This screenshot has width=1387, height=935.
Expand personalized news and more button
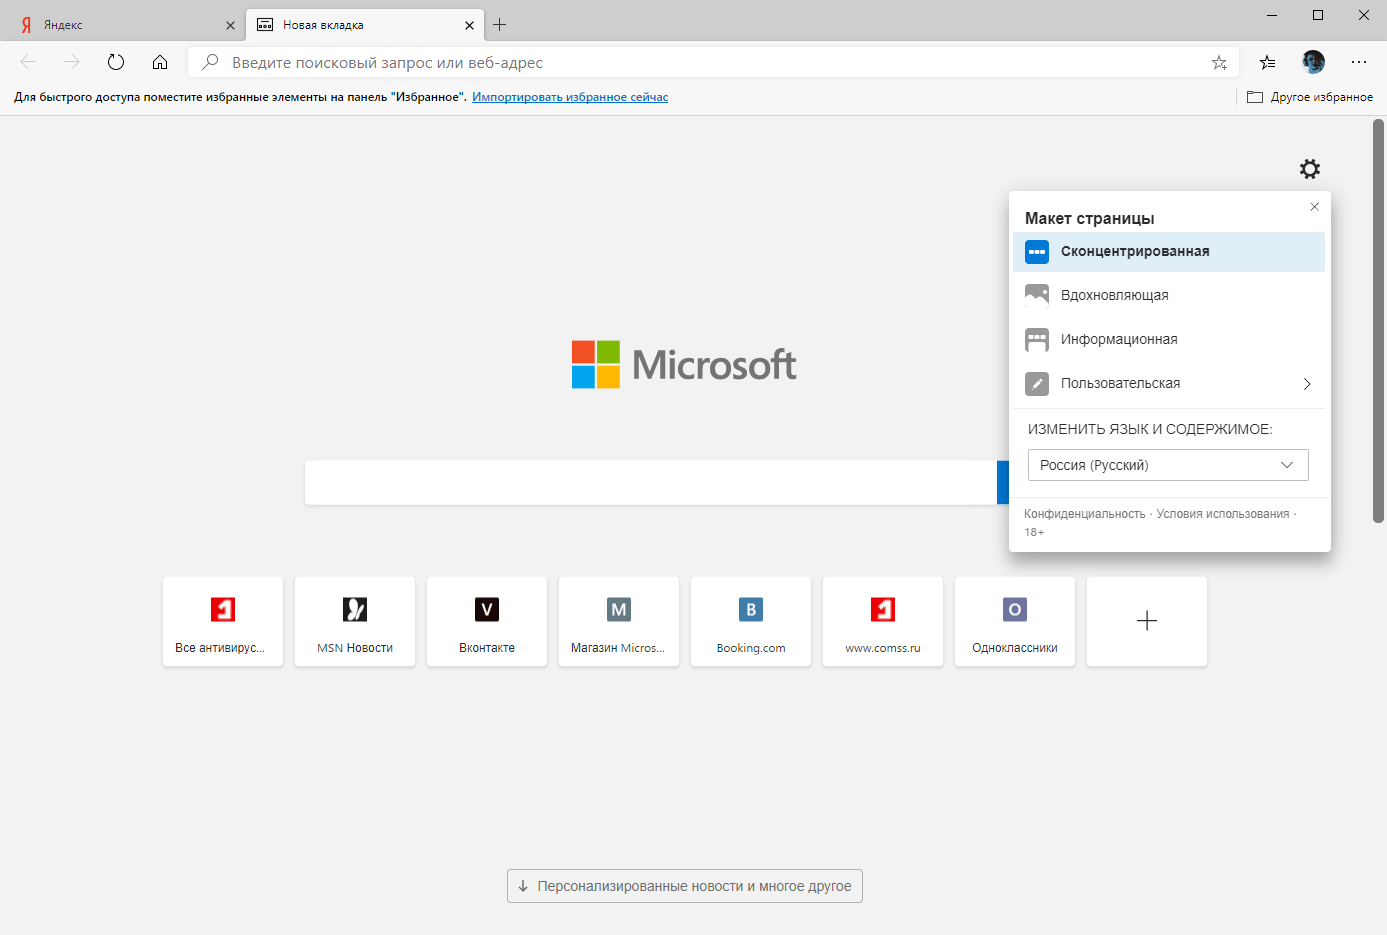click(x=685, y=886)
